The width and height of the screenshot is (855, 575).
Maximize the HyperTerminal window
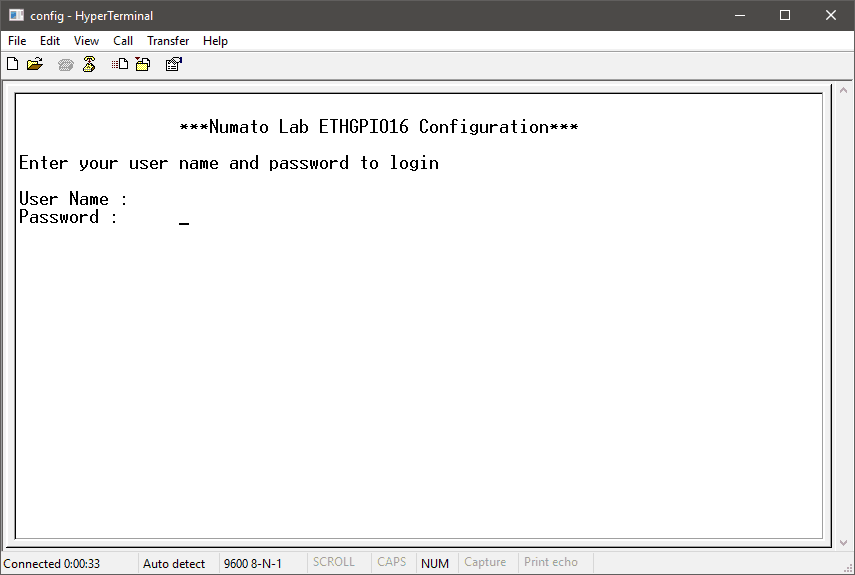coord(785,15)
